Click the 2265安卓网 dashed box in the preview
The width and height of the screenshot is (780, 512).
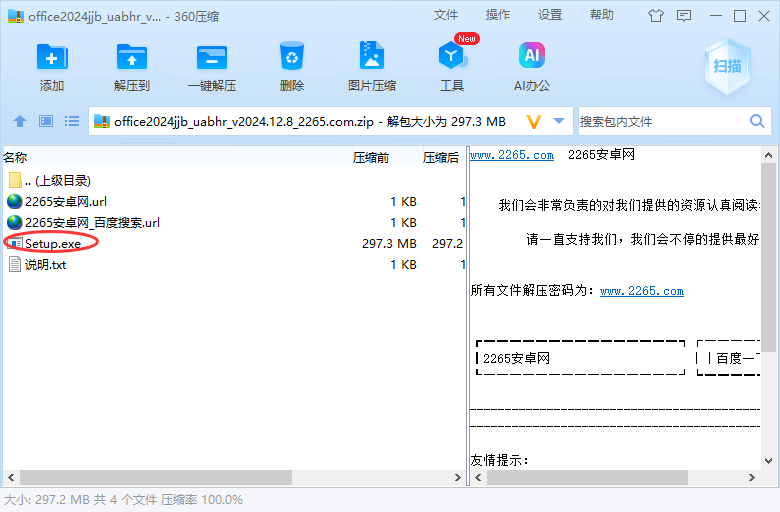581,358
